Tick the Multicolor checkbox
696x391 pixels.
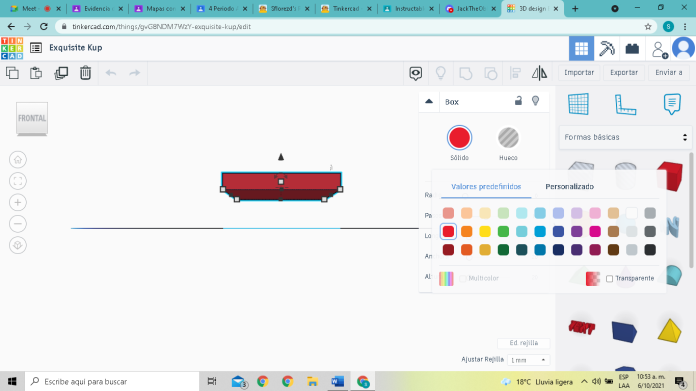pyautogui.click(x=463, y=279)
